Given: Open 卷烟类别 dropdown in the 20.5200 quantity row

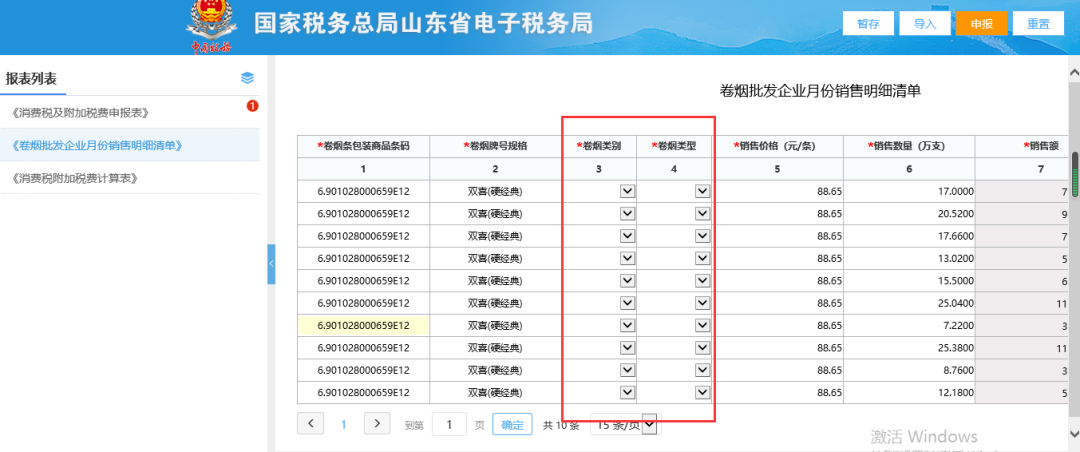Looking at the screenshot, I should coord(627,214).
